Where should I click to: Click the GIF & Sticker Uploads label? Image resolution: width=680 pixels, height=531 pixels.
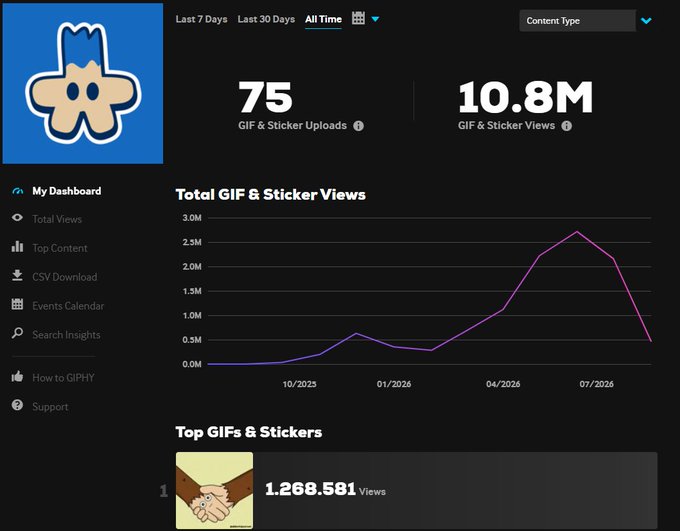coord(292,125)
